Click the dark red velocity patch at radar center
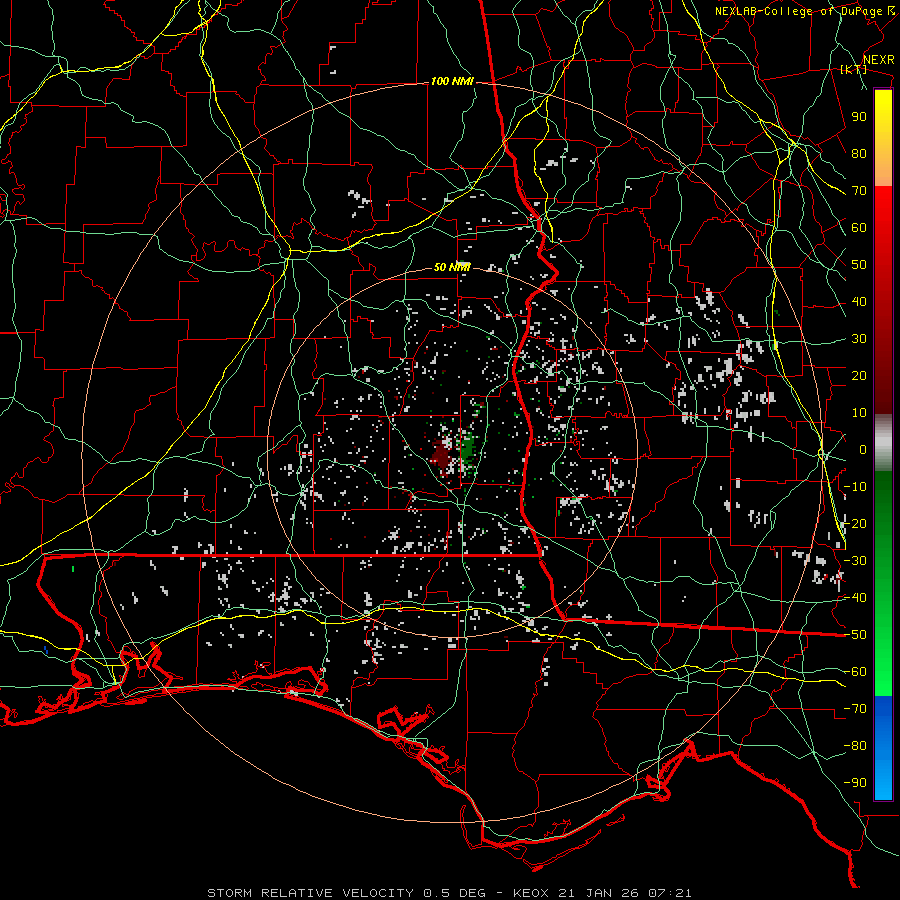Screen dimensions: 900x900 point(441,455)
